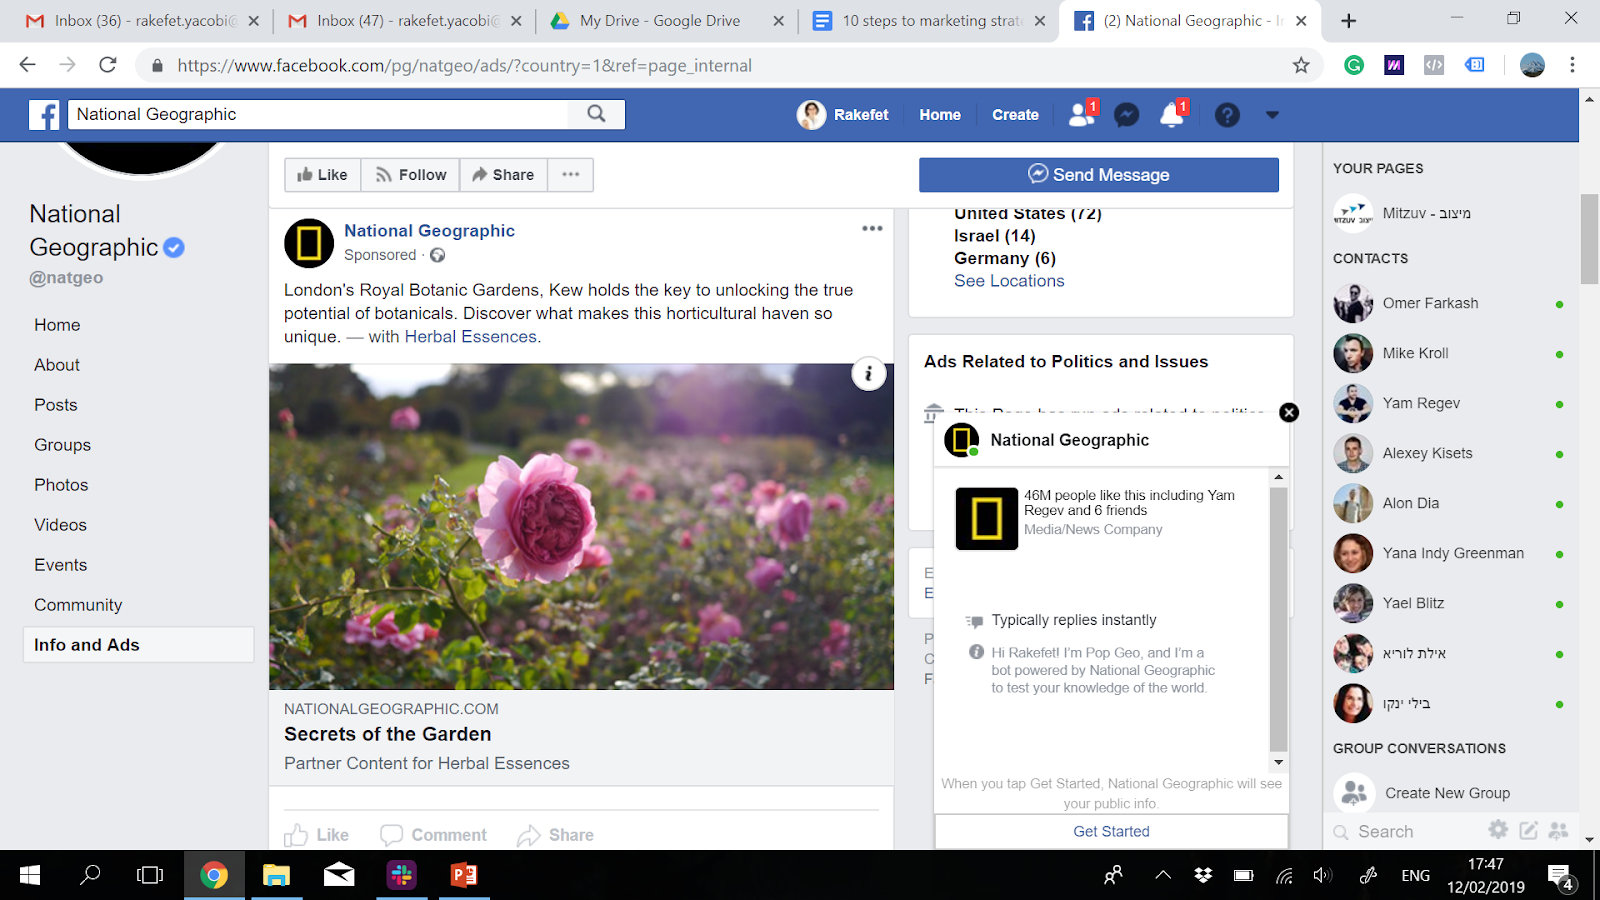Open Rakefet's profile link
1600x900 pixels.
(x=843, y=115)
